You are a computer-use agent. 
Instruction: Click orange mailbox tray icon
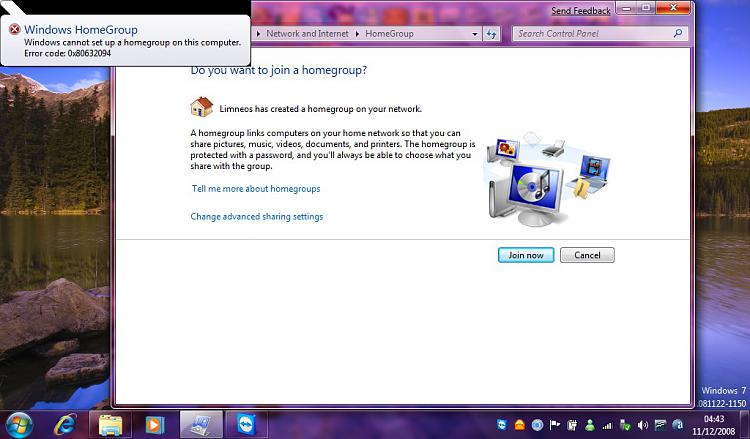[x=519, y=425]
